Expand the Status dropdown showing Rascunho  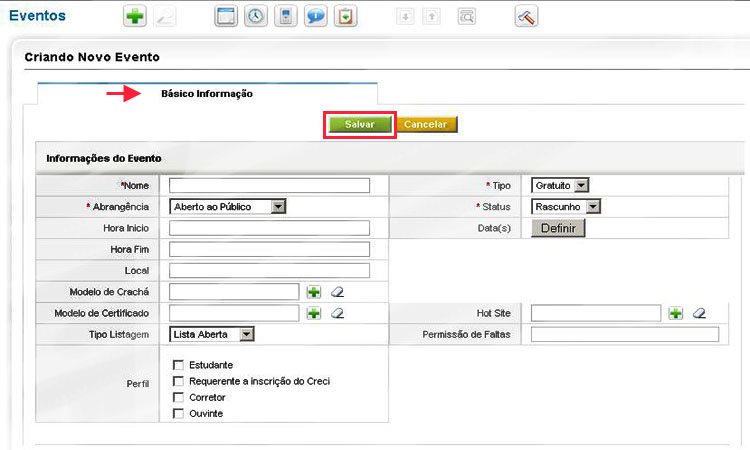pyautogui.click(x=565, y=206)
